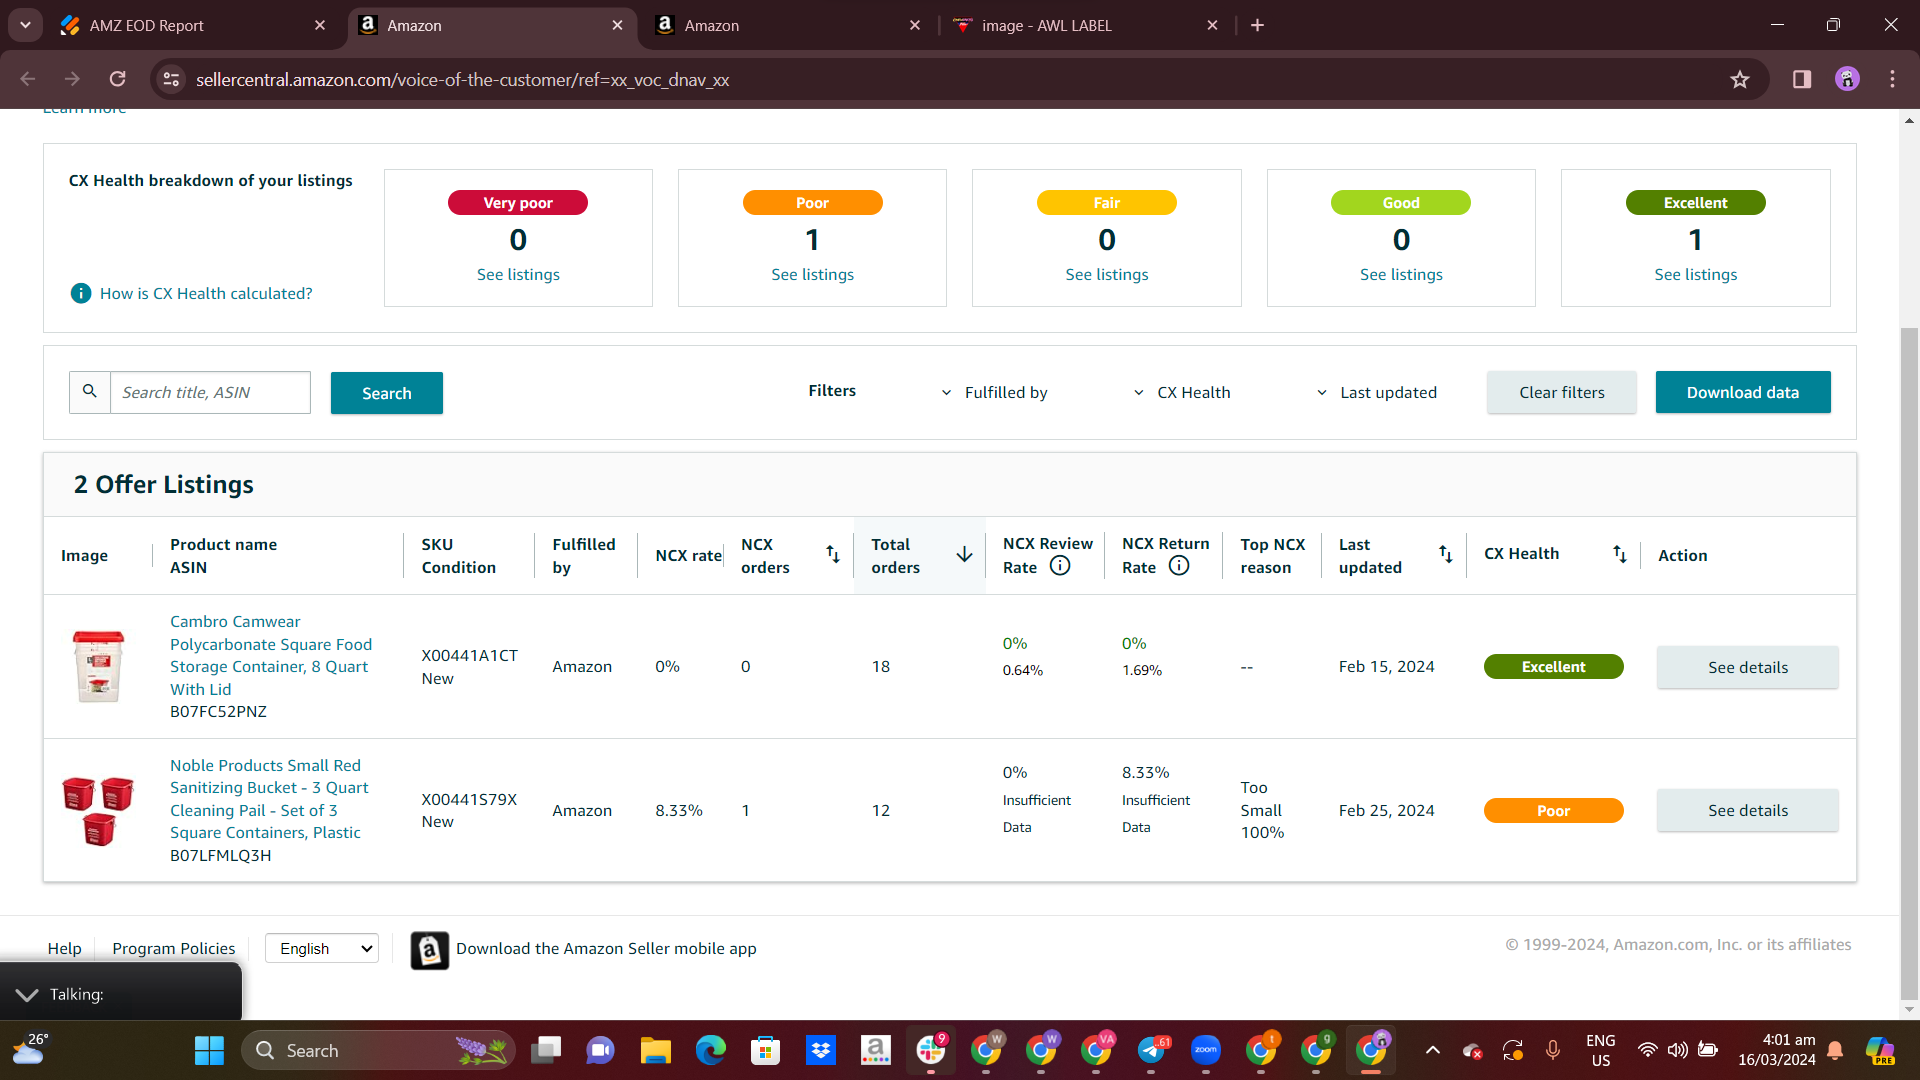The height and width of the screenshot is (1080, 1920).
Task: Click the info icon for CX Health calculation
Action: pyautogui.click(x=80, y=293)
